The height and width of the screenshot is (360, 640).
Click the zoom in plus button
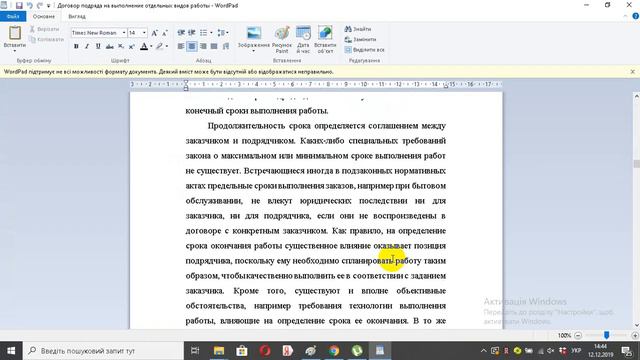[635, 336]
